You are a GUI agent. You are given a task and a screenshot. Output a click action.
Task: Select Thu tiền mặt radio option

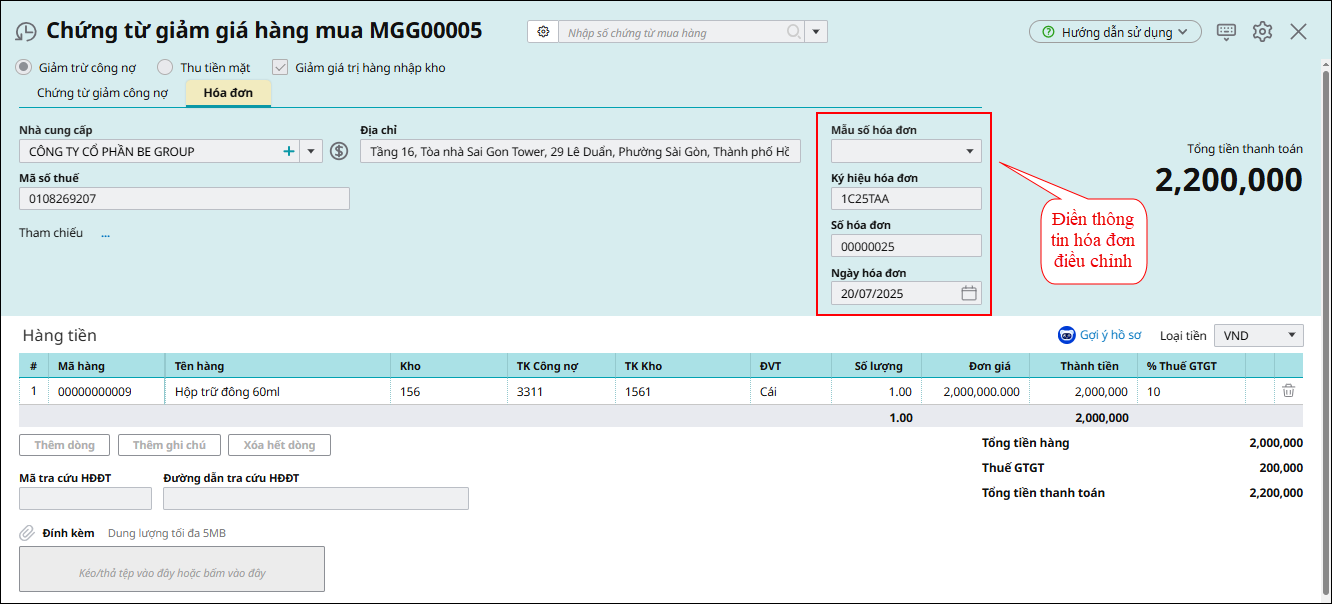(x=166, y=68)
